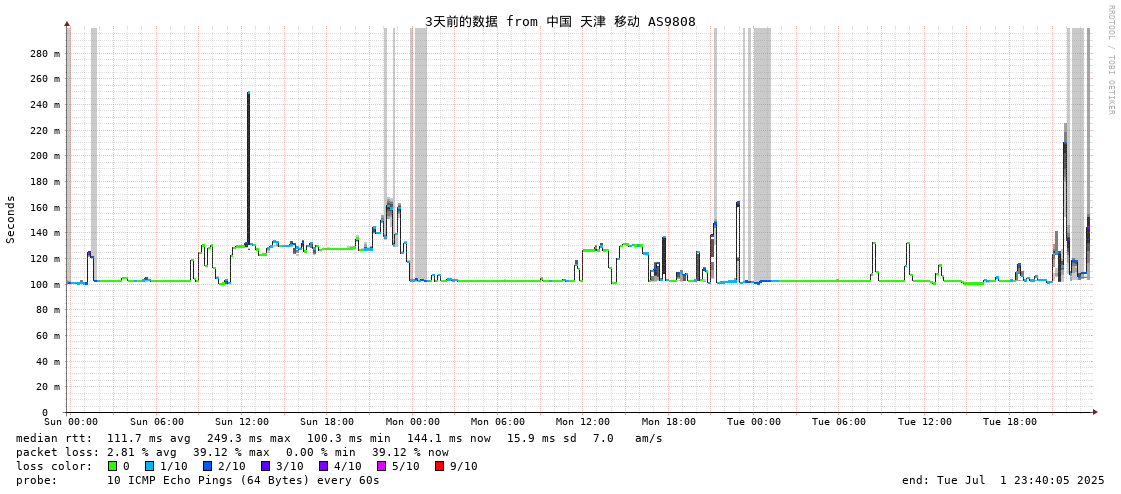Select the '60 m' y-axis tick label
Image resolution: width=1121 pixels, height=494 pixels.
click(49, 335)
